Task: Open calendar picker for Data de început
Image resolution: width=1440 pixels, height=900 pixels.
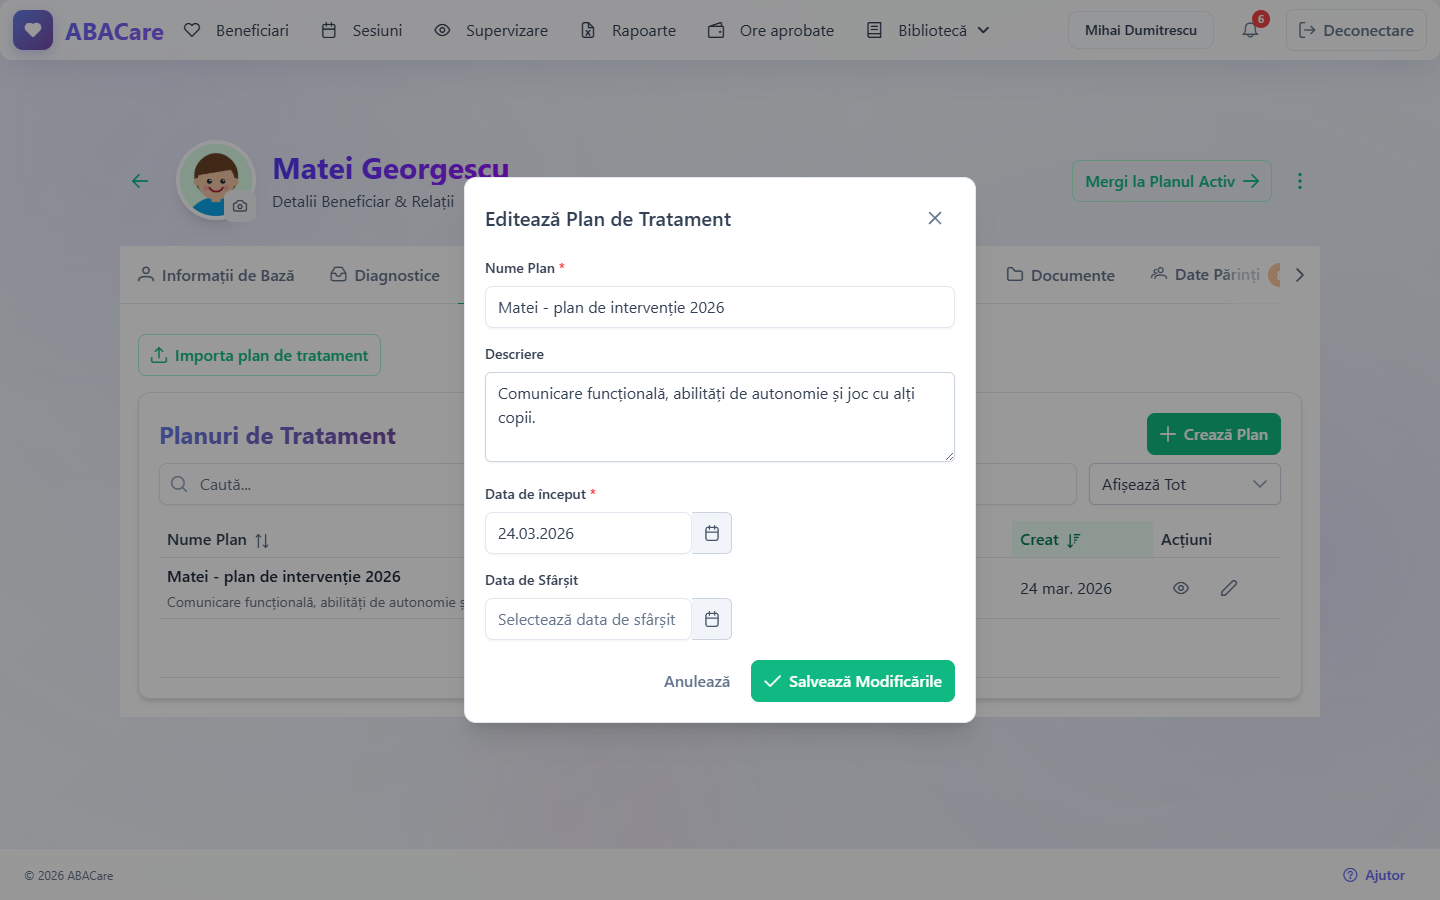Action: [712, 533]
